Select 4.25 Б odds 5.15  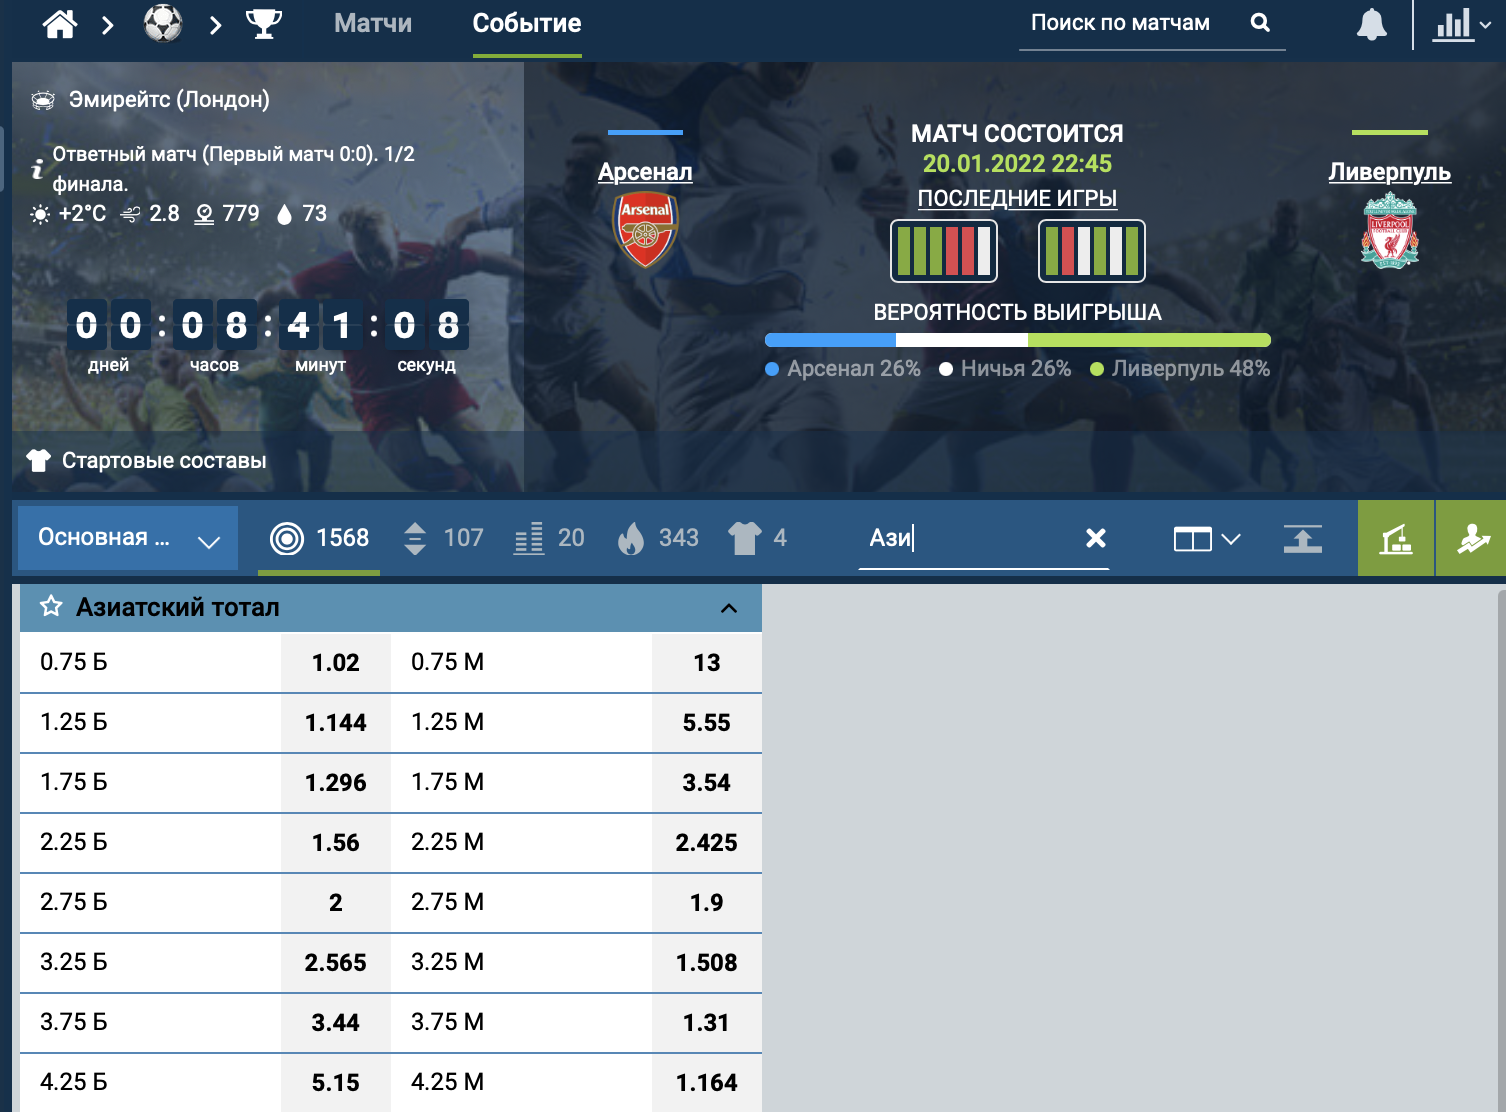[336, 1082]
